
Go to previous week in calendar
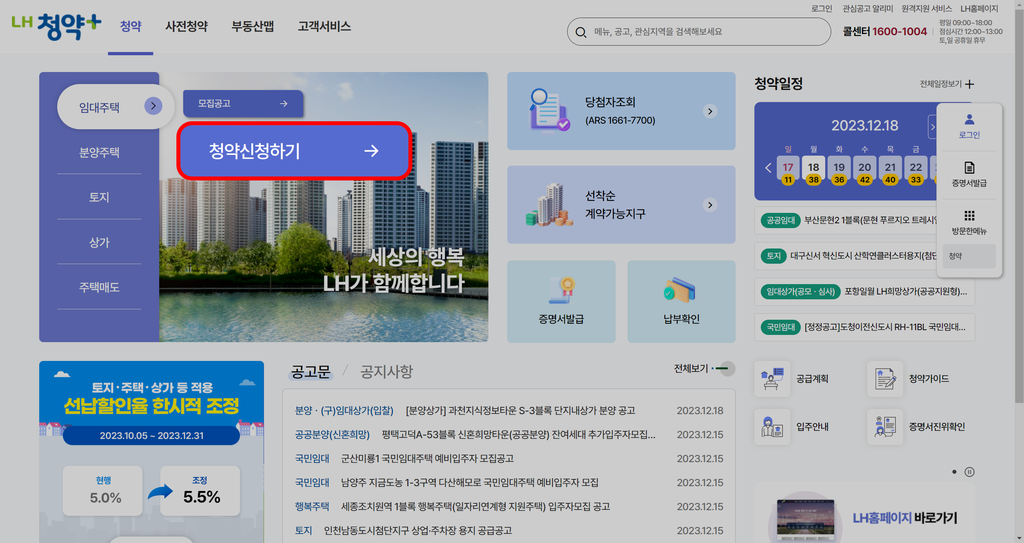point(768,168)
